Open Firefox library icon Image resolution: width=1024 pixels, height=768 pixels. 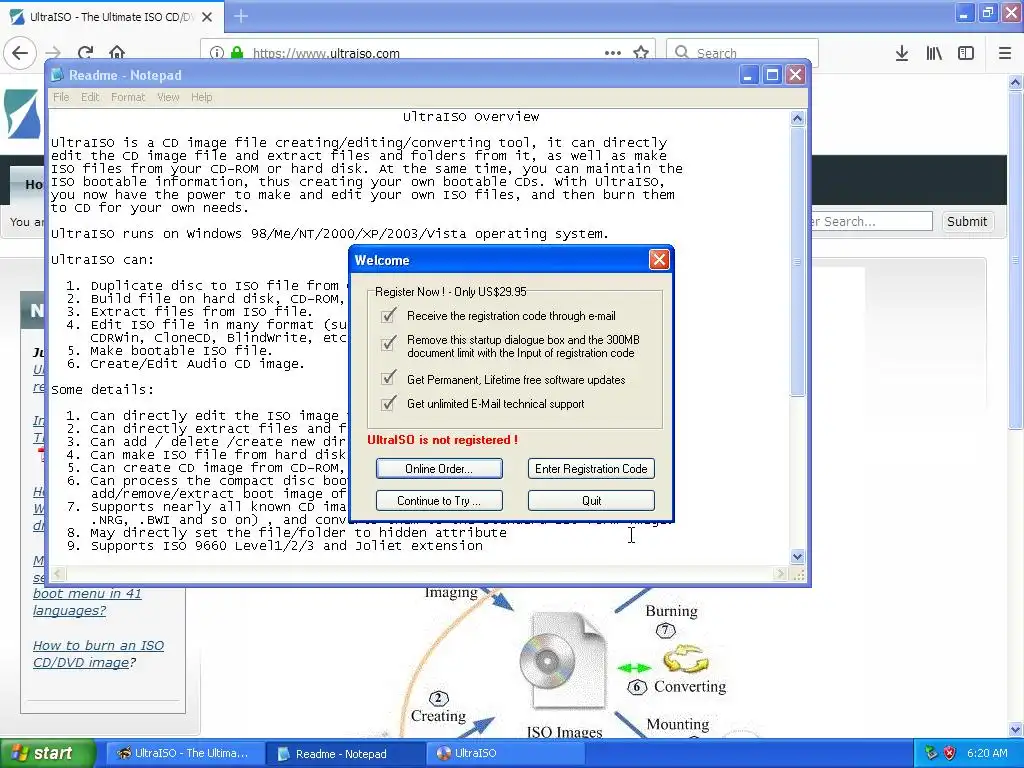pyautogui.click(x=934, y=53)
